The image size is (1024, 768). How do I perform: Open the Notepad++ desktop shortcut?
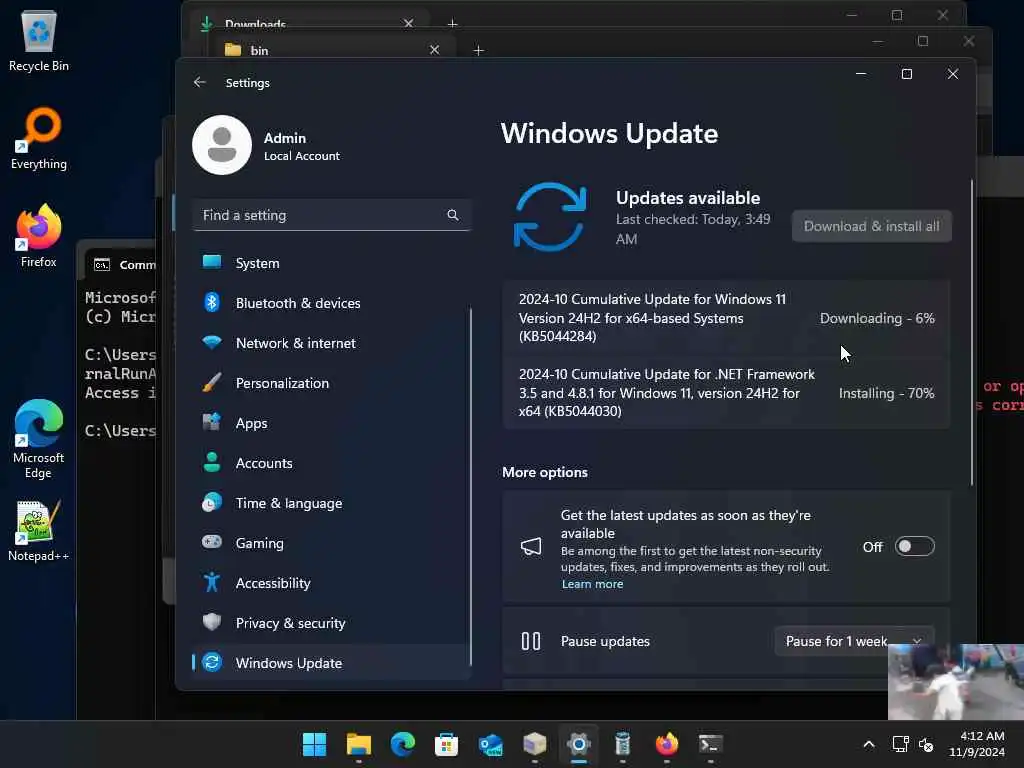[x=39, y=530]
